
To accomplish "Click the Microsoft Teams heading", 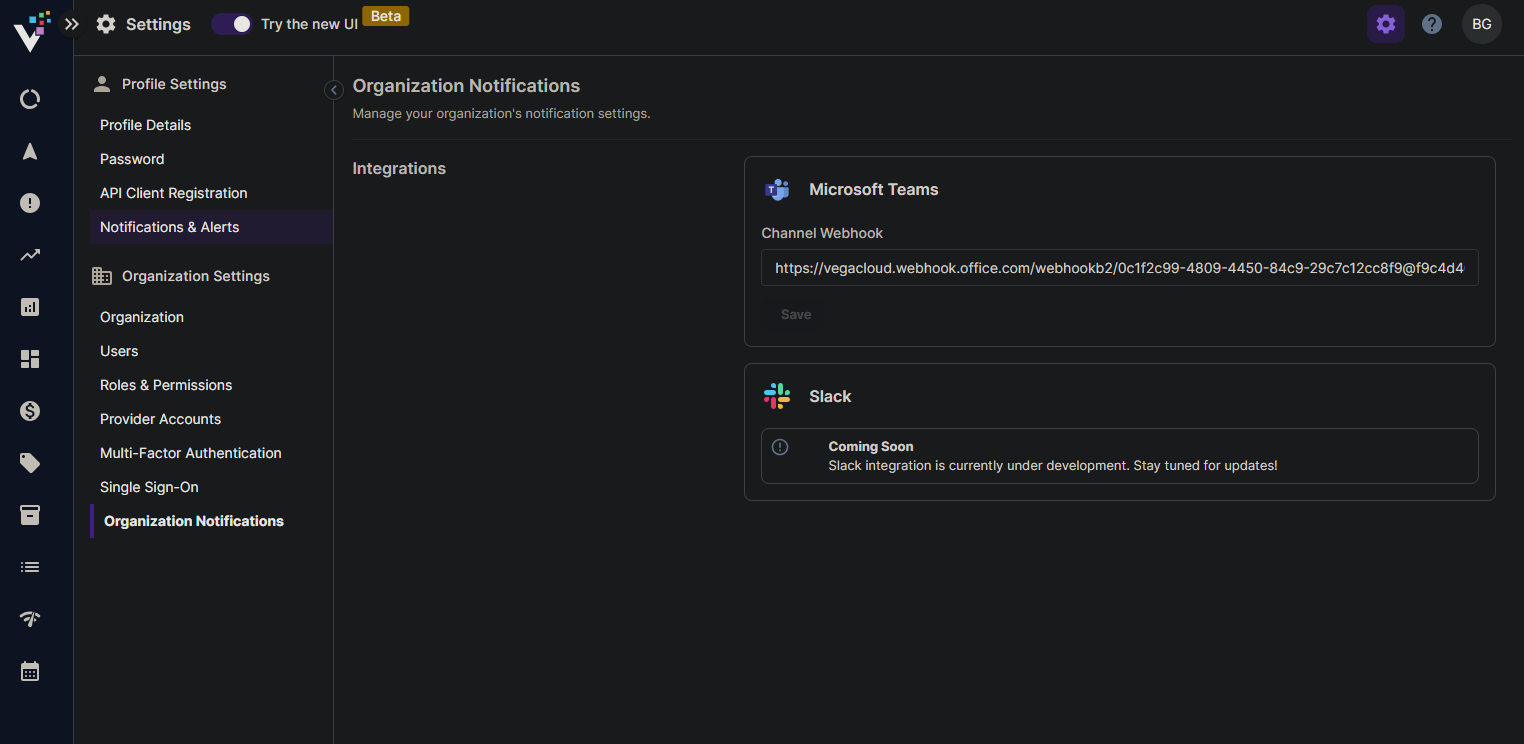I will click(874, 189).
